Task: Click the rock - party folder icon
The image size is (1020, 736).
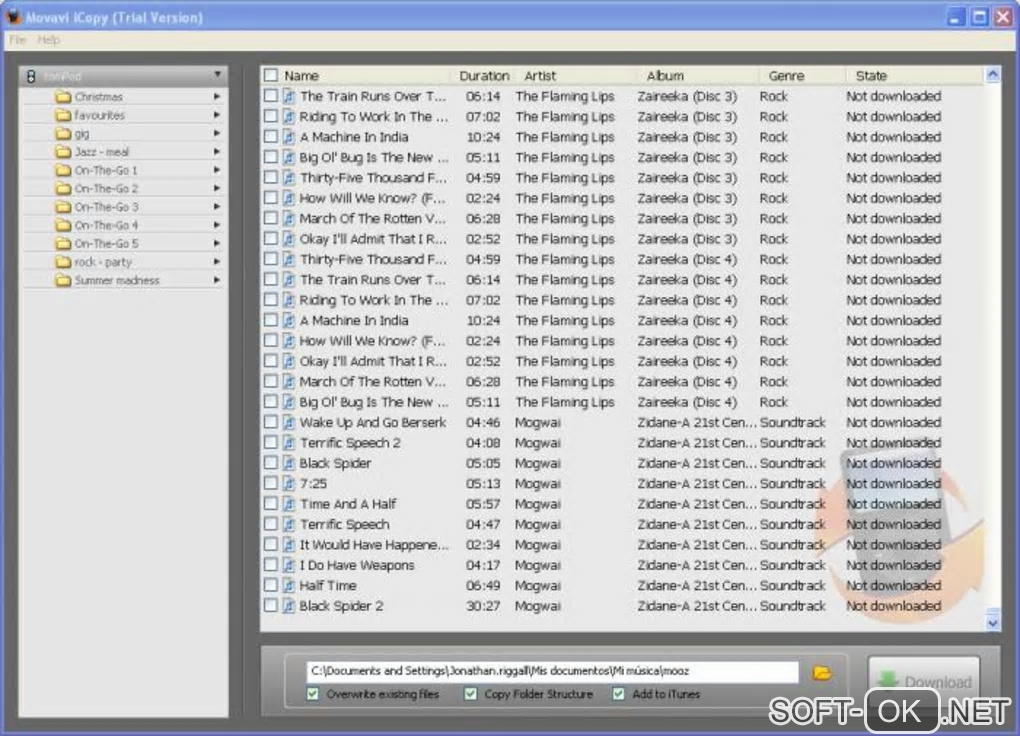Action: [x=63, y=262]
